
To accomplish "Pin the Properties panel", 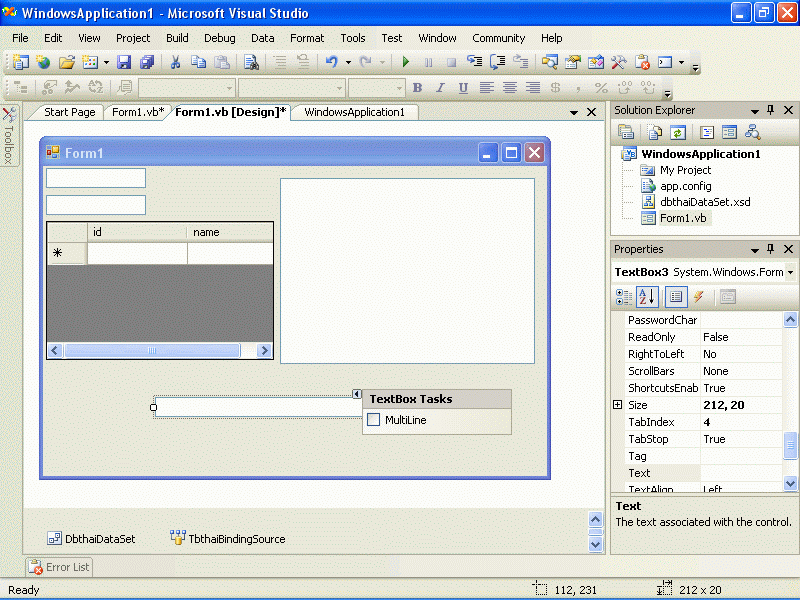I will 770,249.
